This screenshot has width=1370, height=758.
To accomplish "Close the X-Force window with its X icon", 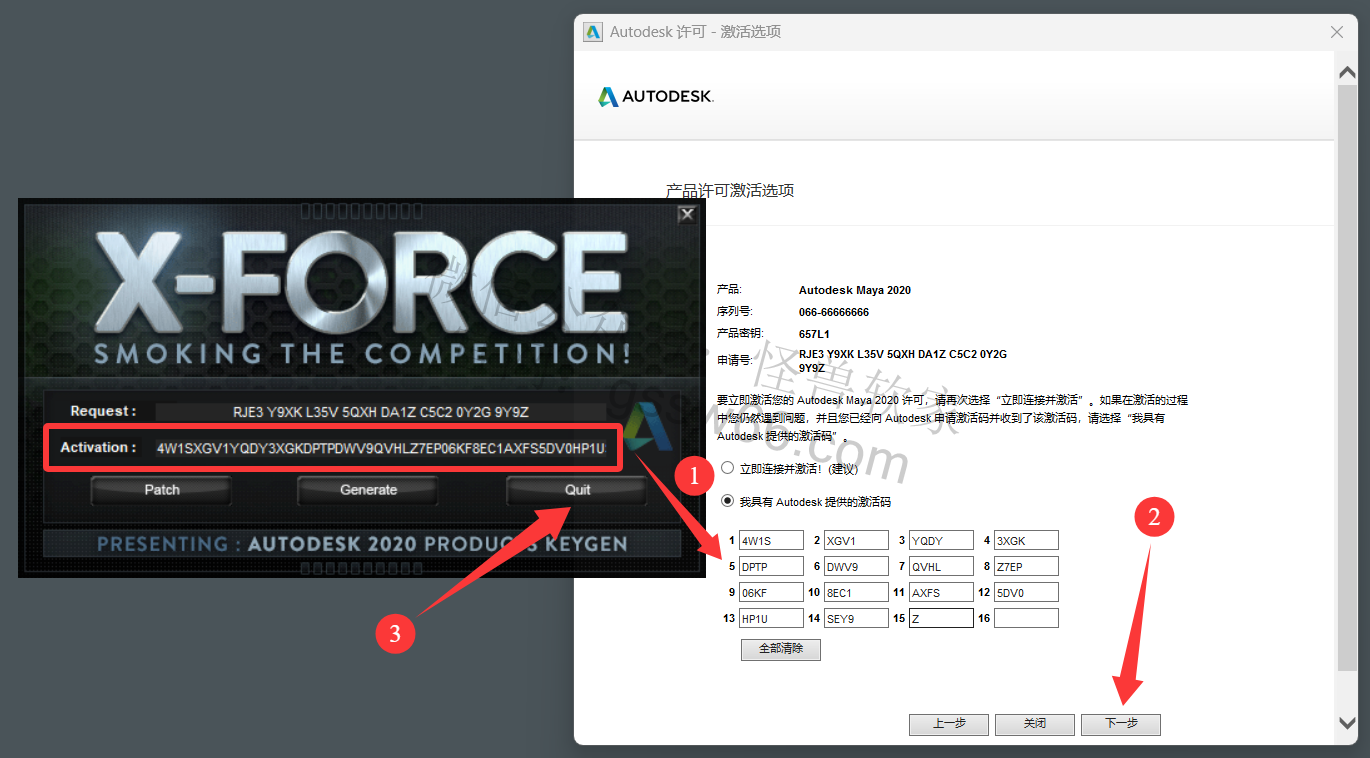I will 686,214.
